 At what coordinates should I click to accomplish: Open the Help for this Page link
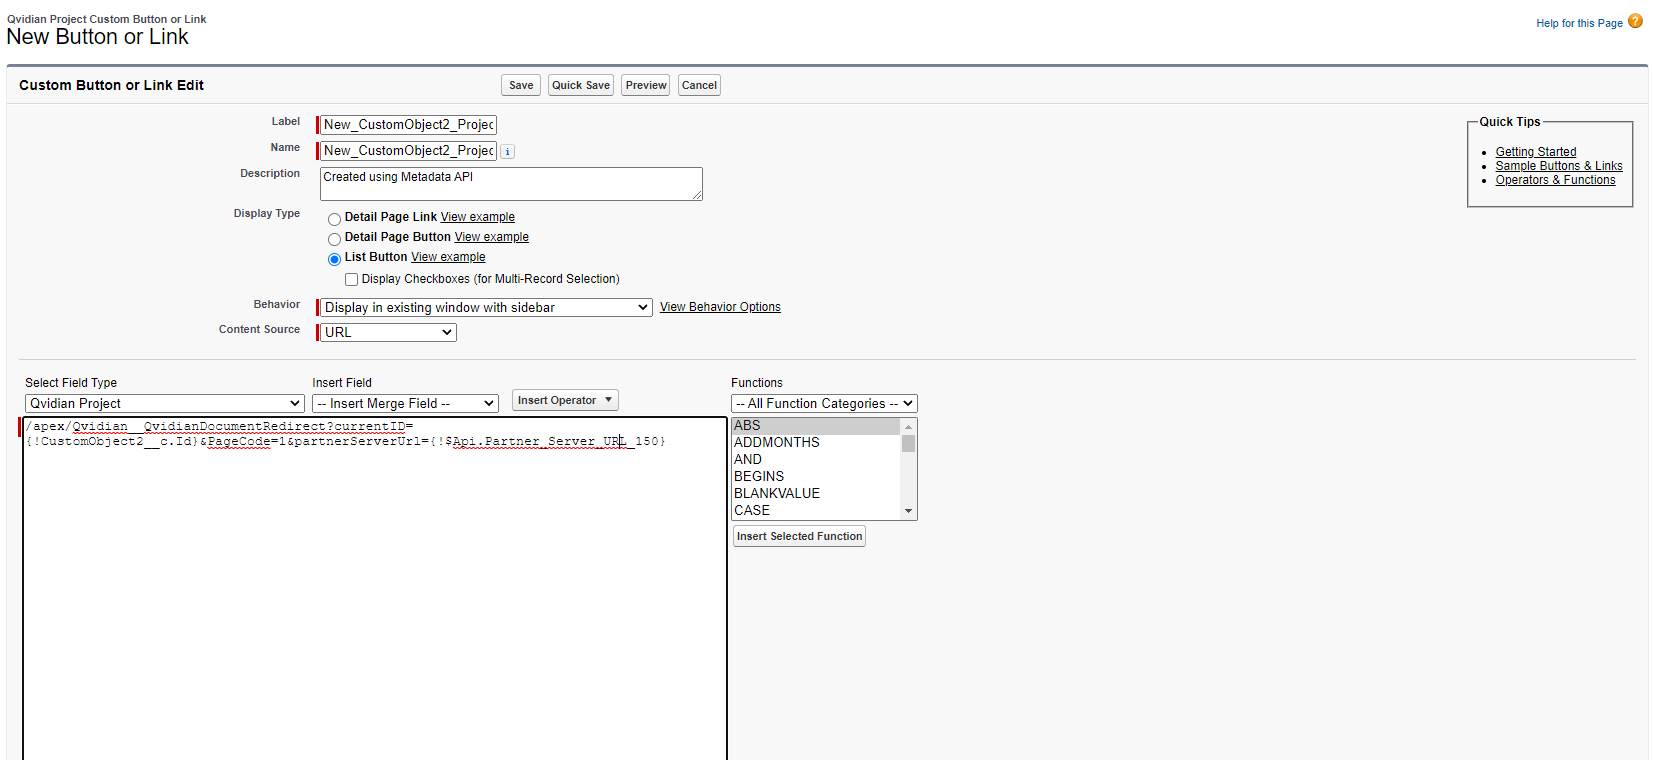pos(1579,23)
